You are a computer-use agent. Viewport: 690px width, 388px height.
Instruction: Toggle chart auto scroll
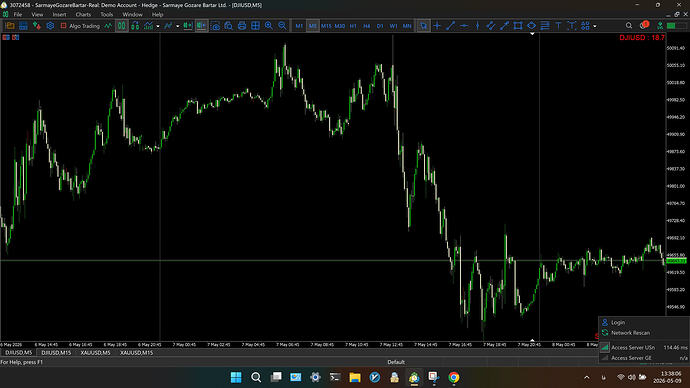point(188,26)
